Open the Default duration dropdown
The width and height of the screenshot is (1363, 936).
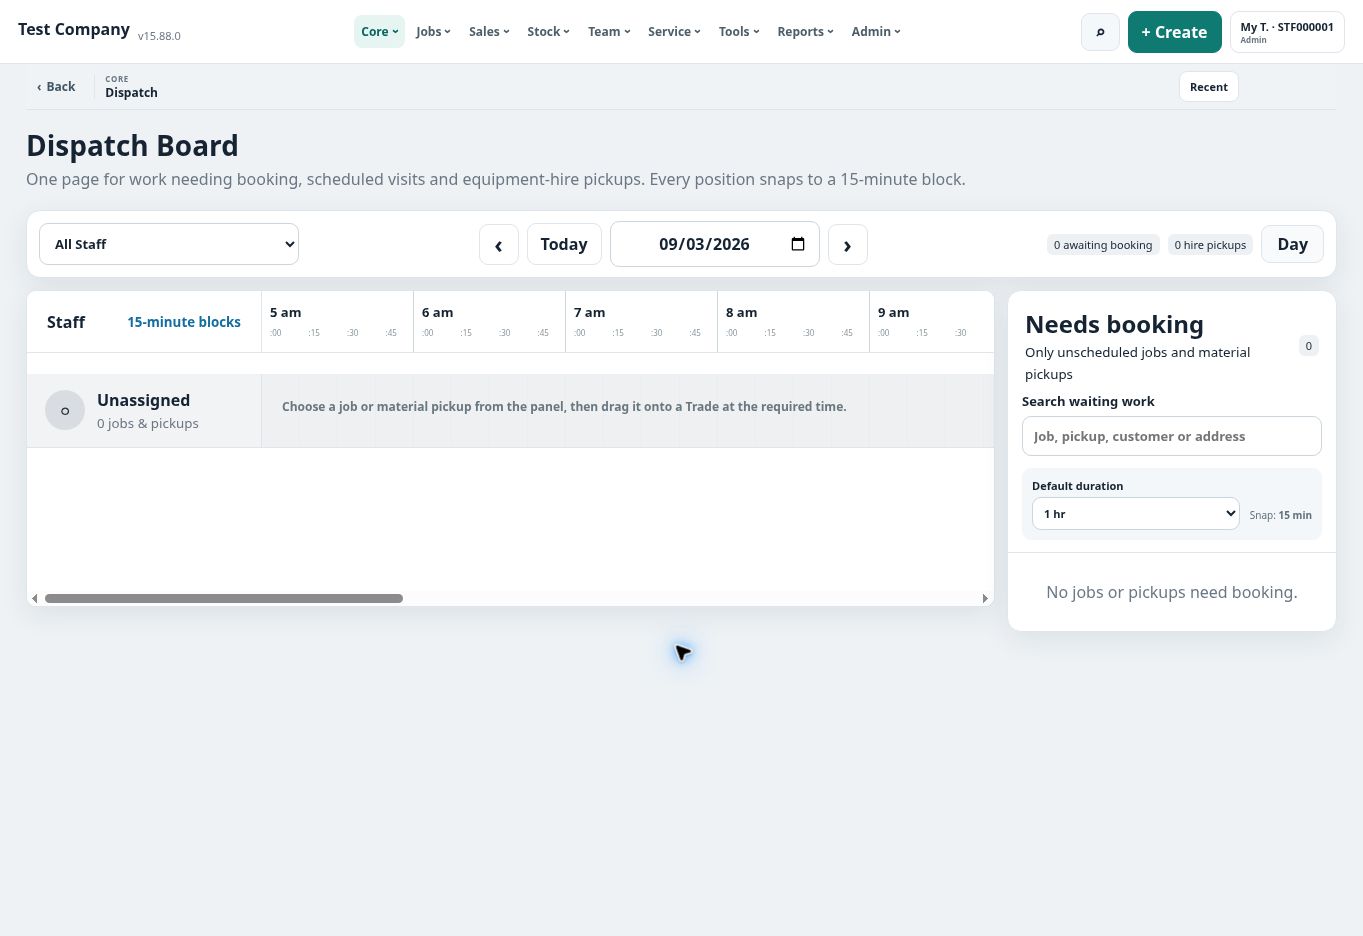(1135, 513)
